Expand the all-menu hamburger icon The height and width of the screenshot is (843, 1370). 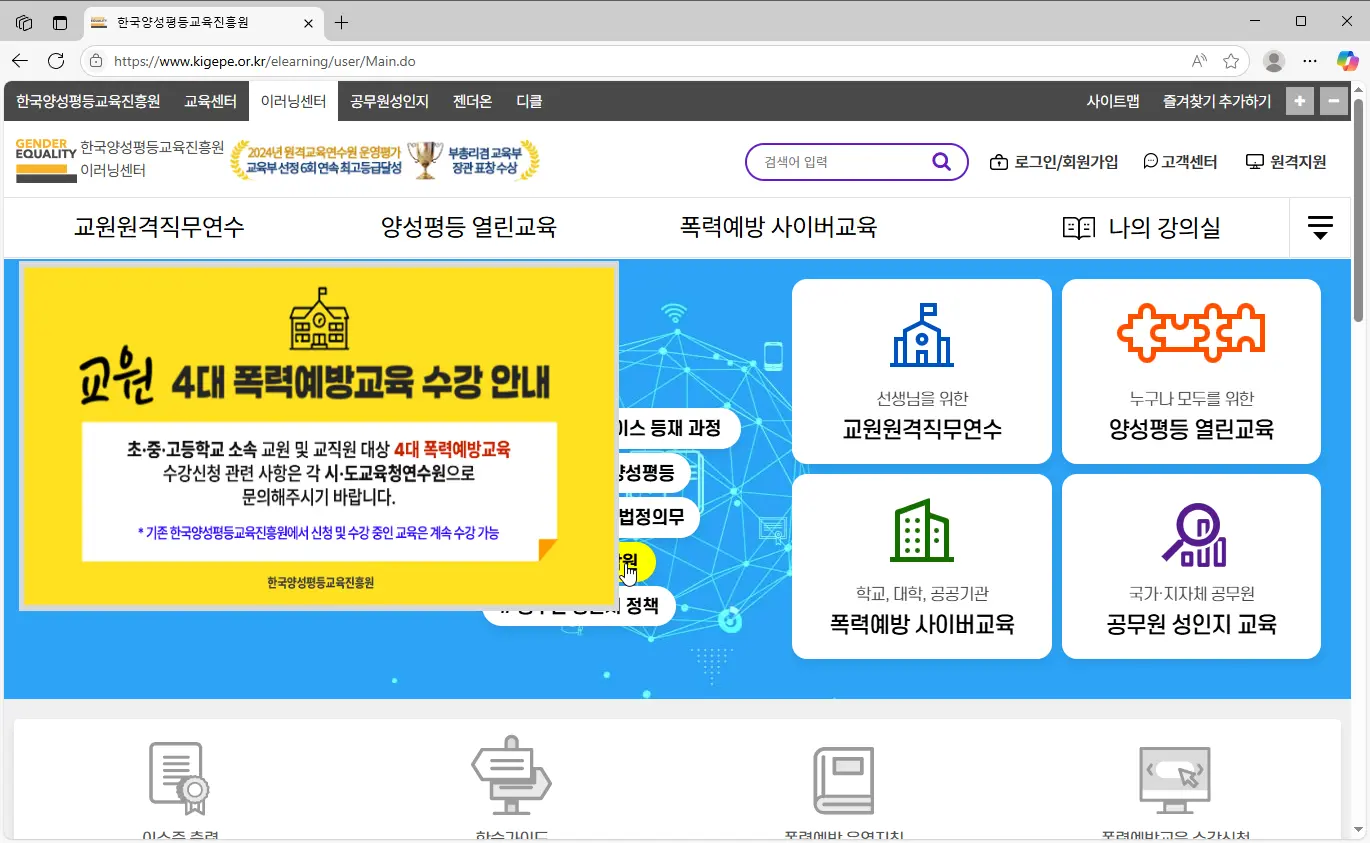tap(1319, 227)
